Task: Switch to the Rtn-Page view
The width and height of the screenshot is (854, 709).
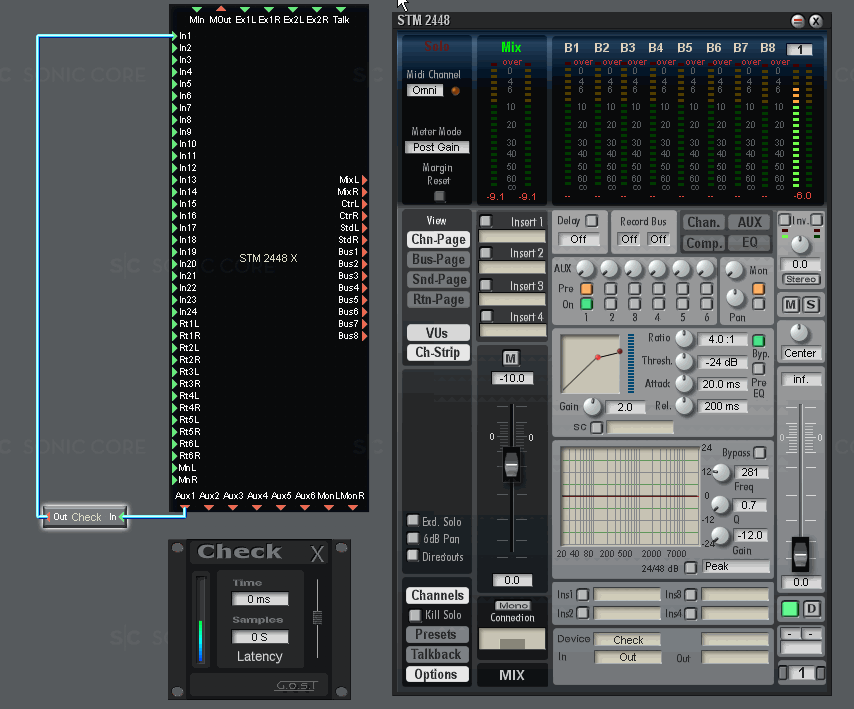Action: pos(438,300)
